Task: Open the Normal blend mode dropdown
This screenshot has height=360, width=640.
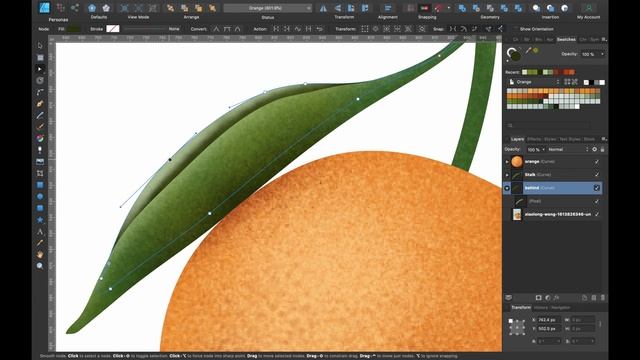Action: coord(568,149)
